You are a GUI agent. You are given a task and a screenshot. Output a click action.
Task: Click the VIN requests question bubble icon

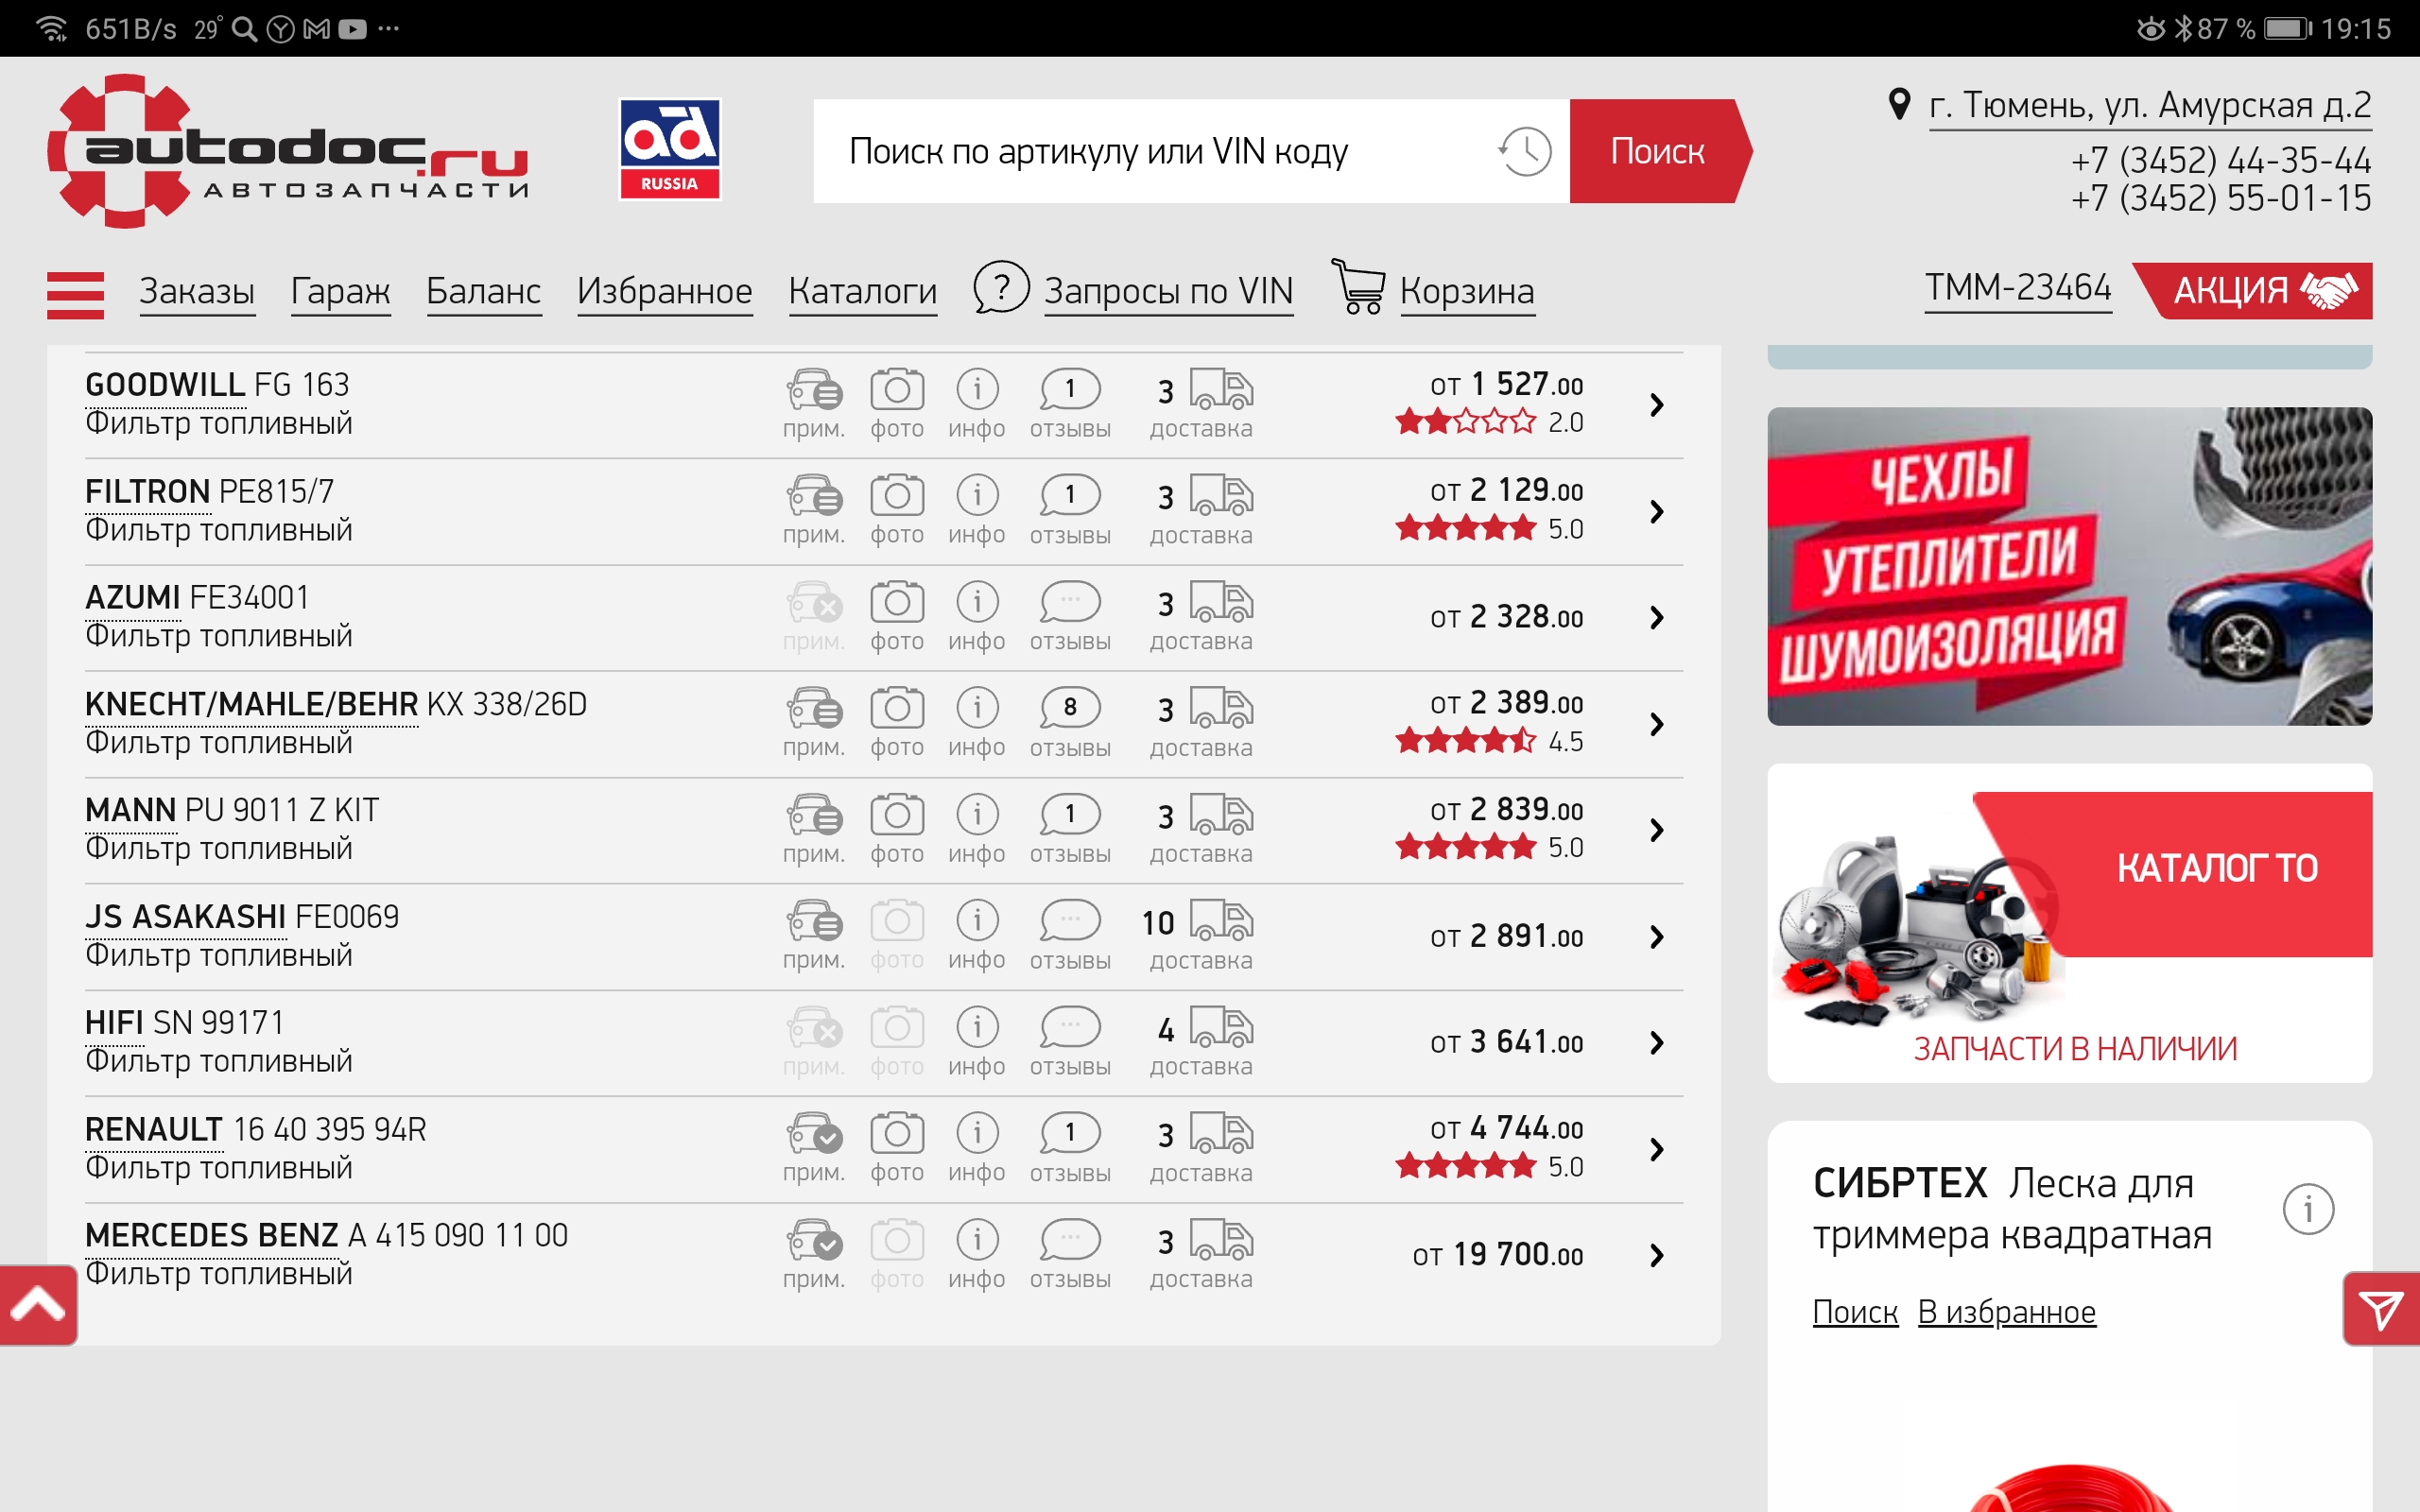click(1001, 288)
